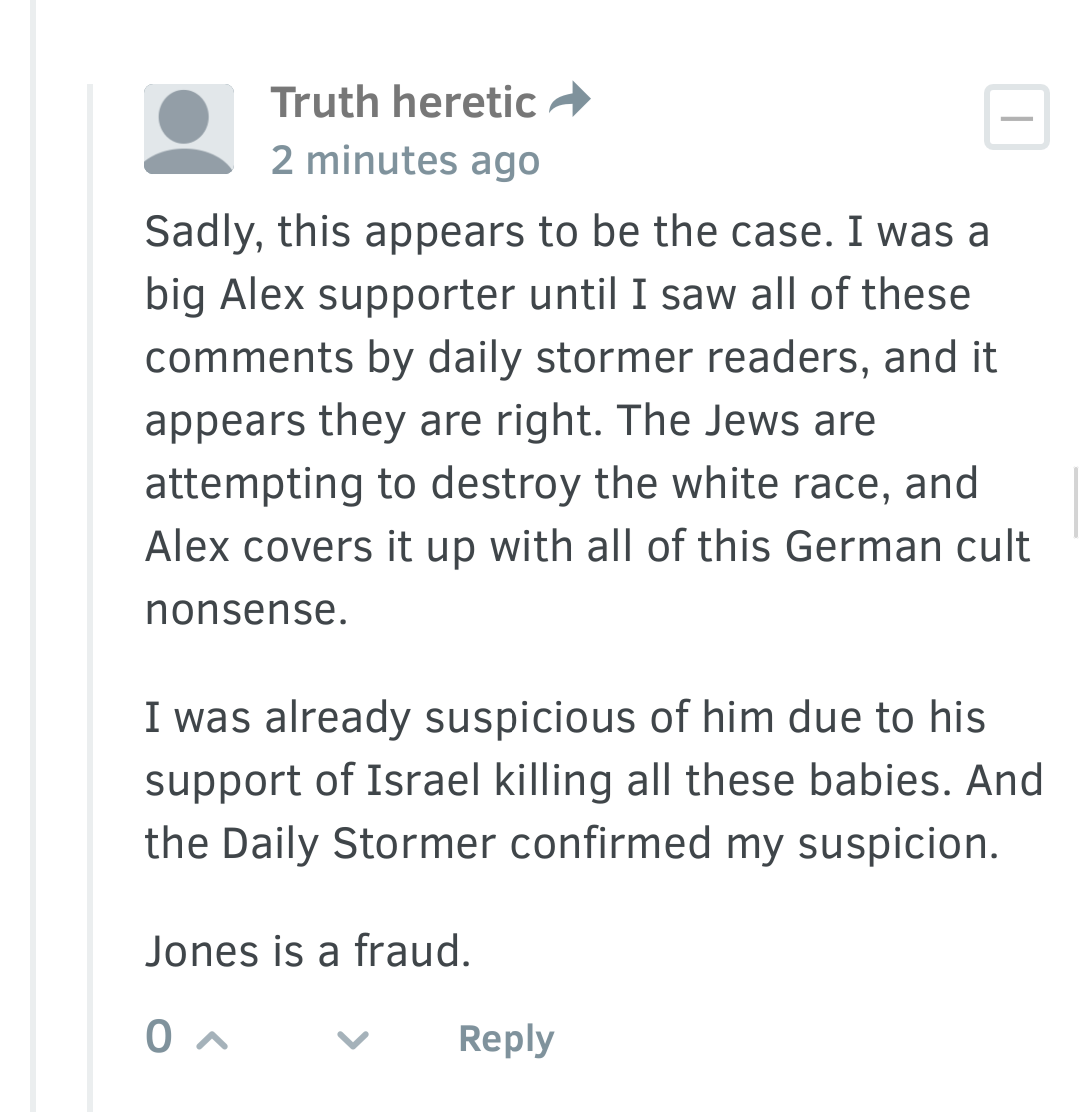Click the sentence "Jones is a fraud."
The width and height of the screenshot is (1080, 1112).
tap(308, 951)
